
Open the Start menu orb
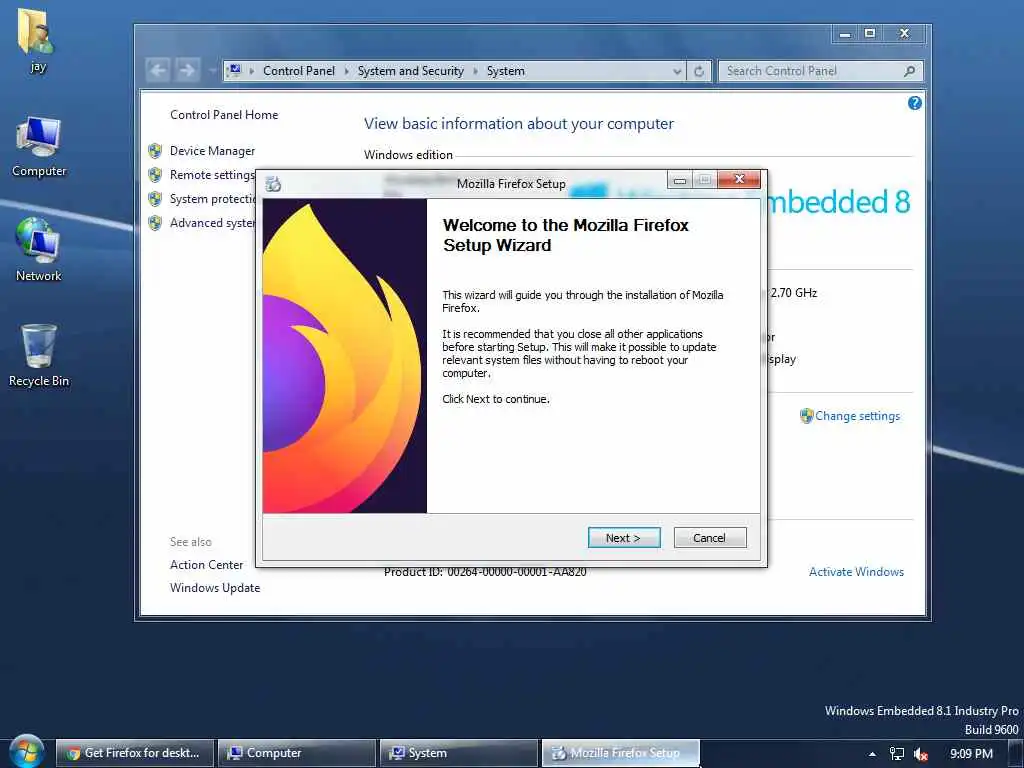click(x=27, y=752)
